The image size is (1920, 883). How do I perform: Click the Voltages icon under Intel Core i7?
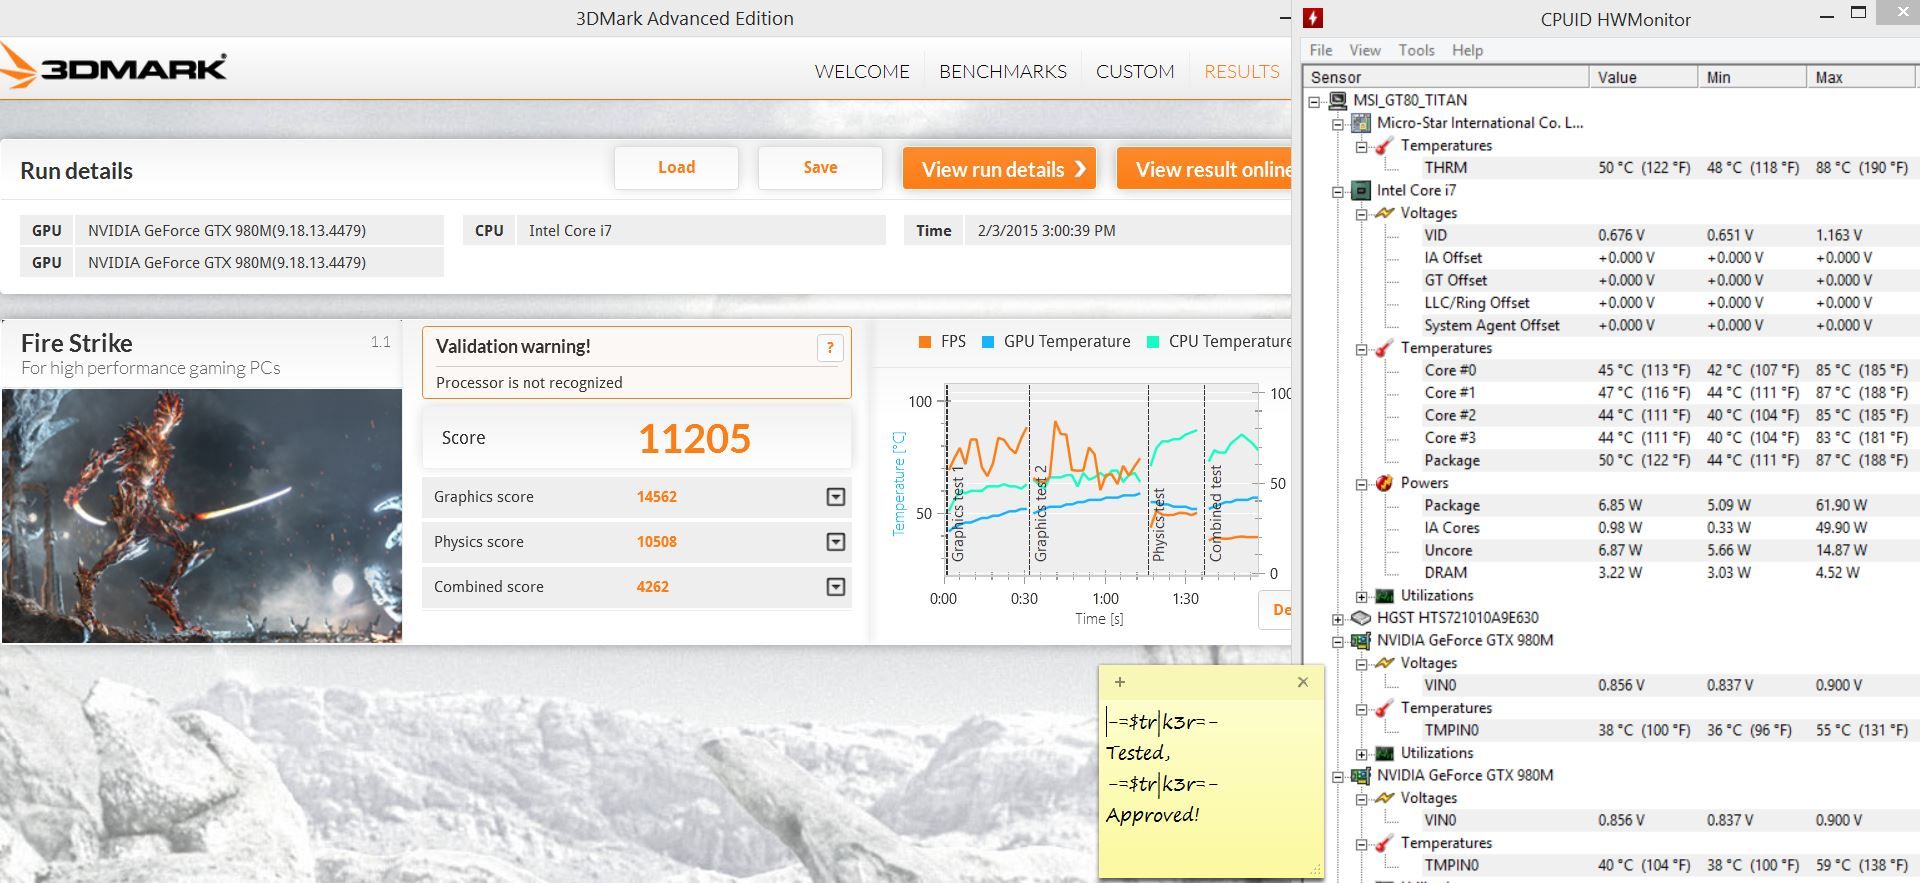[1385, 213]
